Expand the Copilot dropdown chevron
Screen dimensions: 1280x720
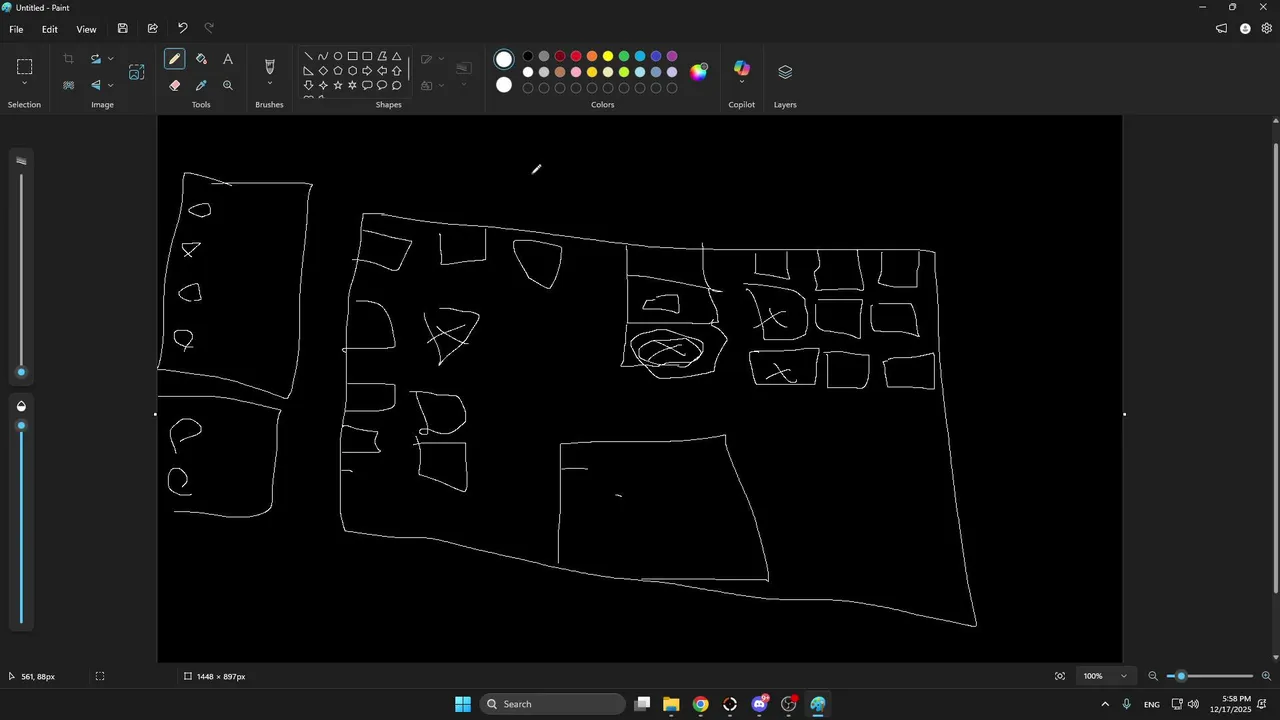(741, 83)
